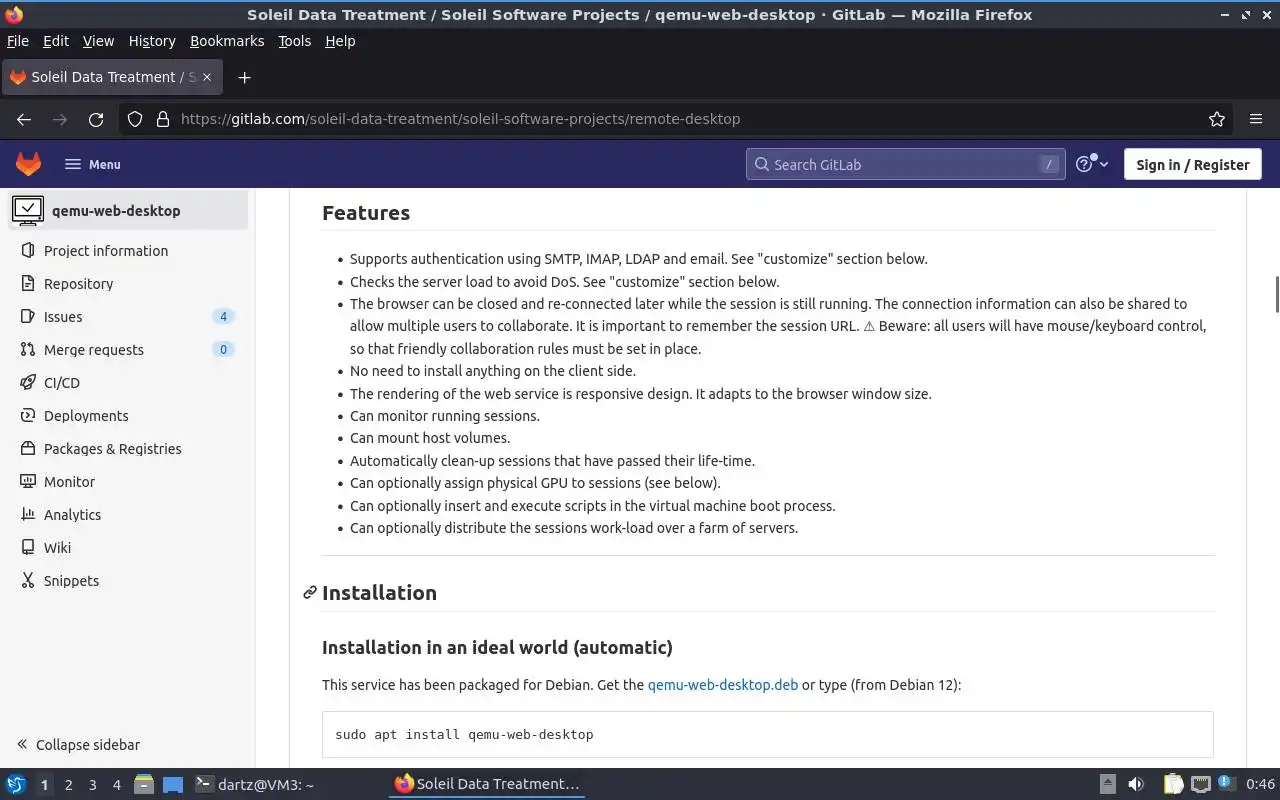Open the View menu
The height and width of the screenshot is (800, 1280).
[x=98, y=41]
